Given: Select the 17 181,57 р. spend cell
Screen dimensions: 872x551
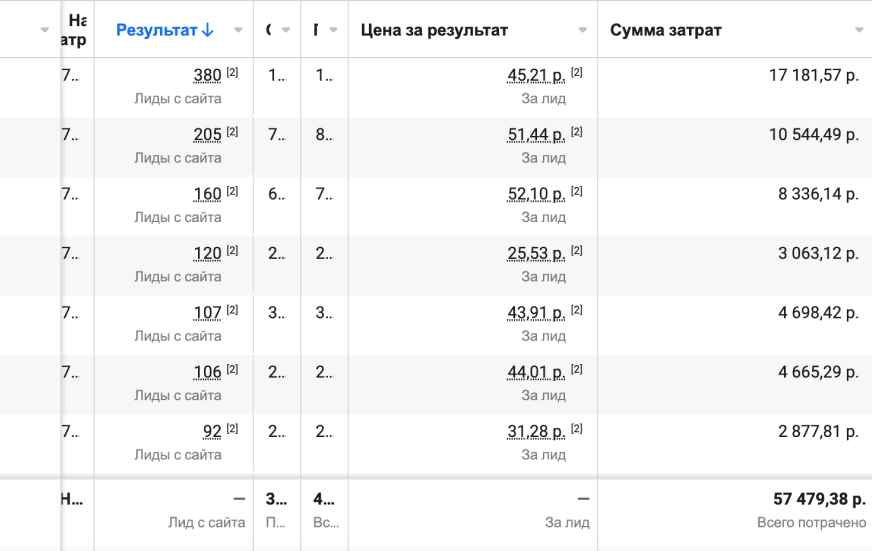Looking at the screenshot, I should coord(813,76).
